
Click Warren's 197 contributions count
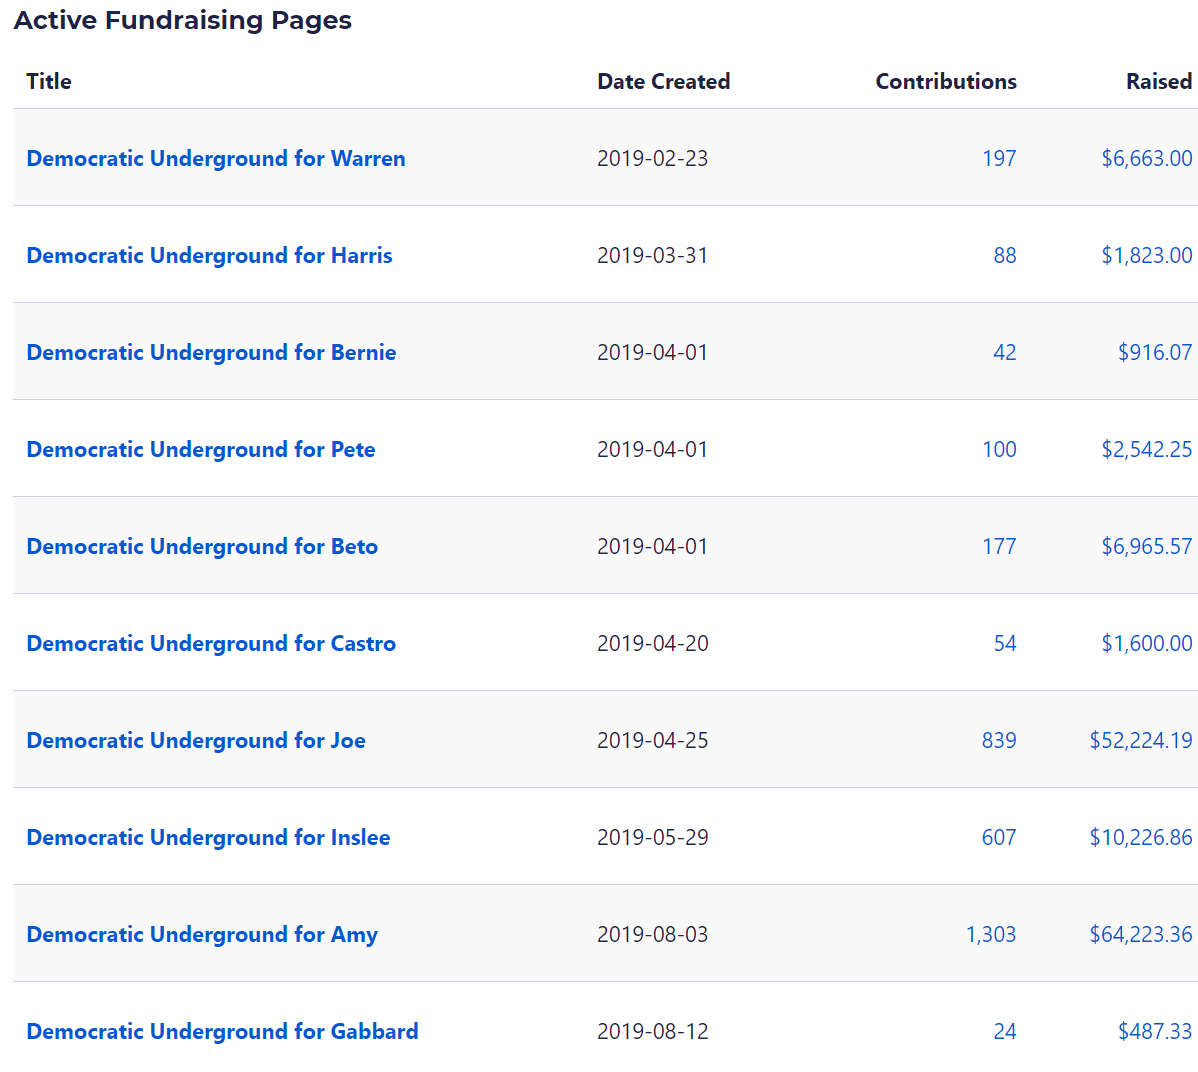click(x=999, y=158)
